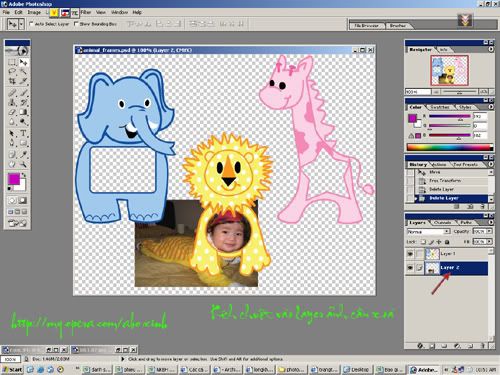The width and height of the screenshot is (500, 375).
Task: Select the Hand tool
Action: pyautogui.click(x=12, y=164)
